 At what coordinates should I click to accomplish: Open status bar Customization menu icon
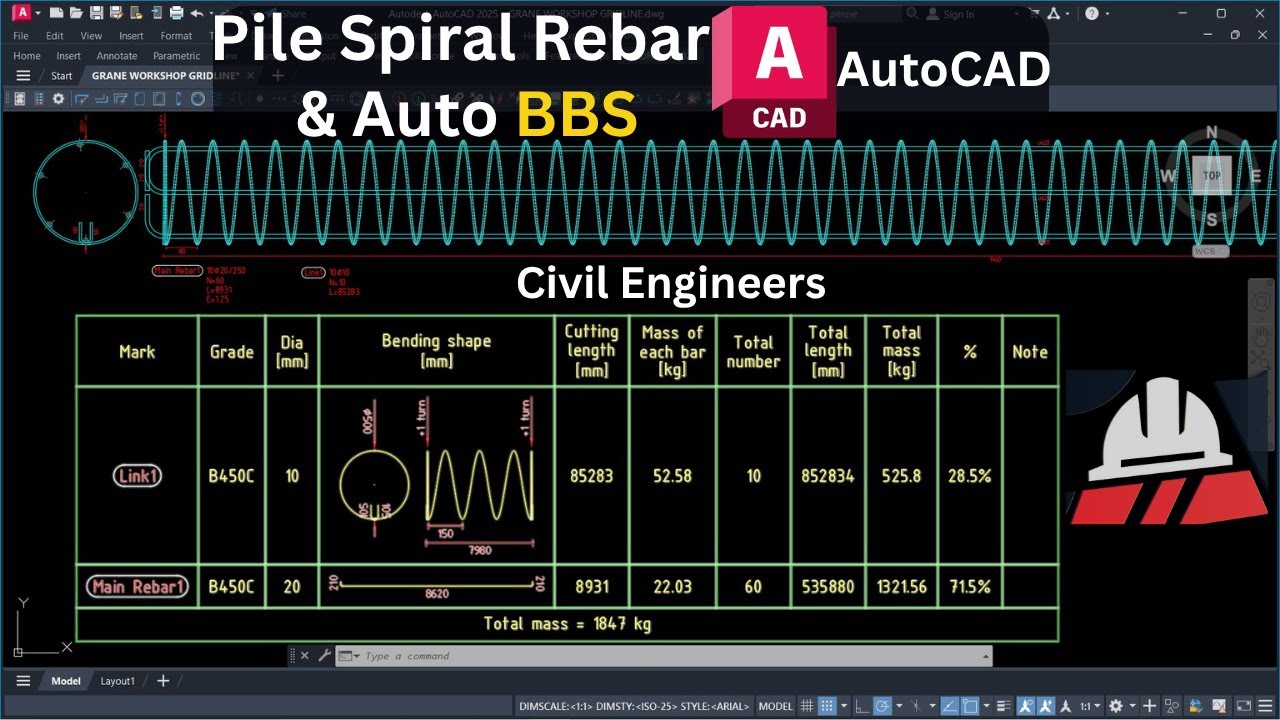coord(1265,706)
